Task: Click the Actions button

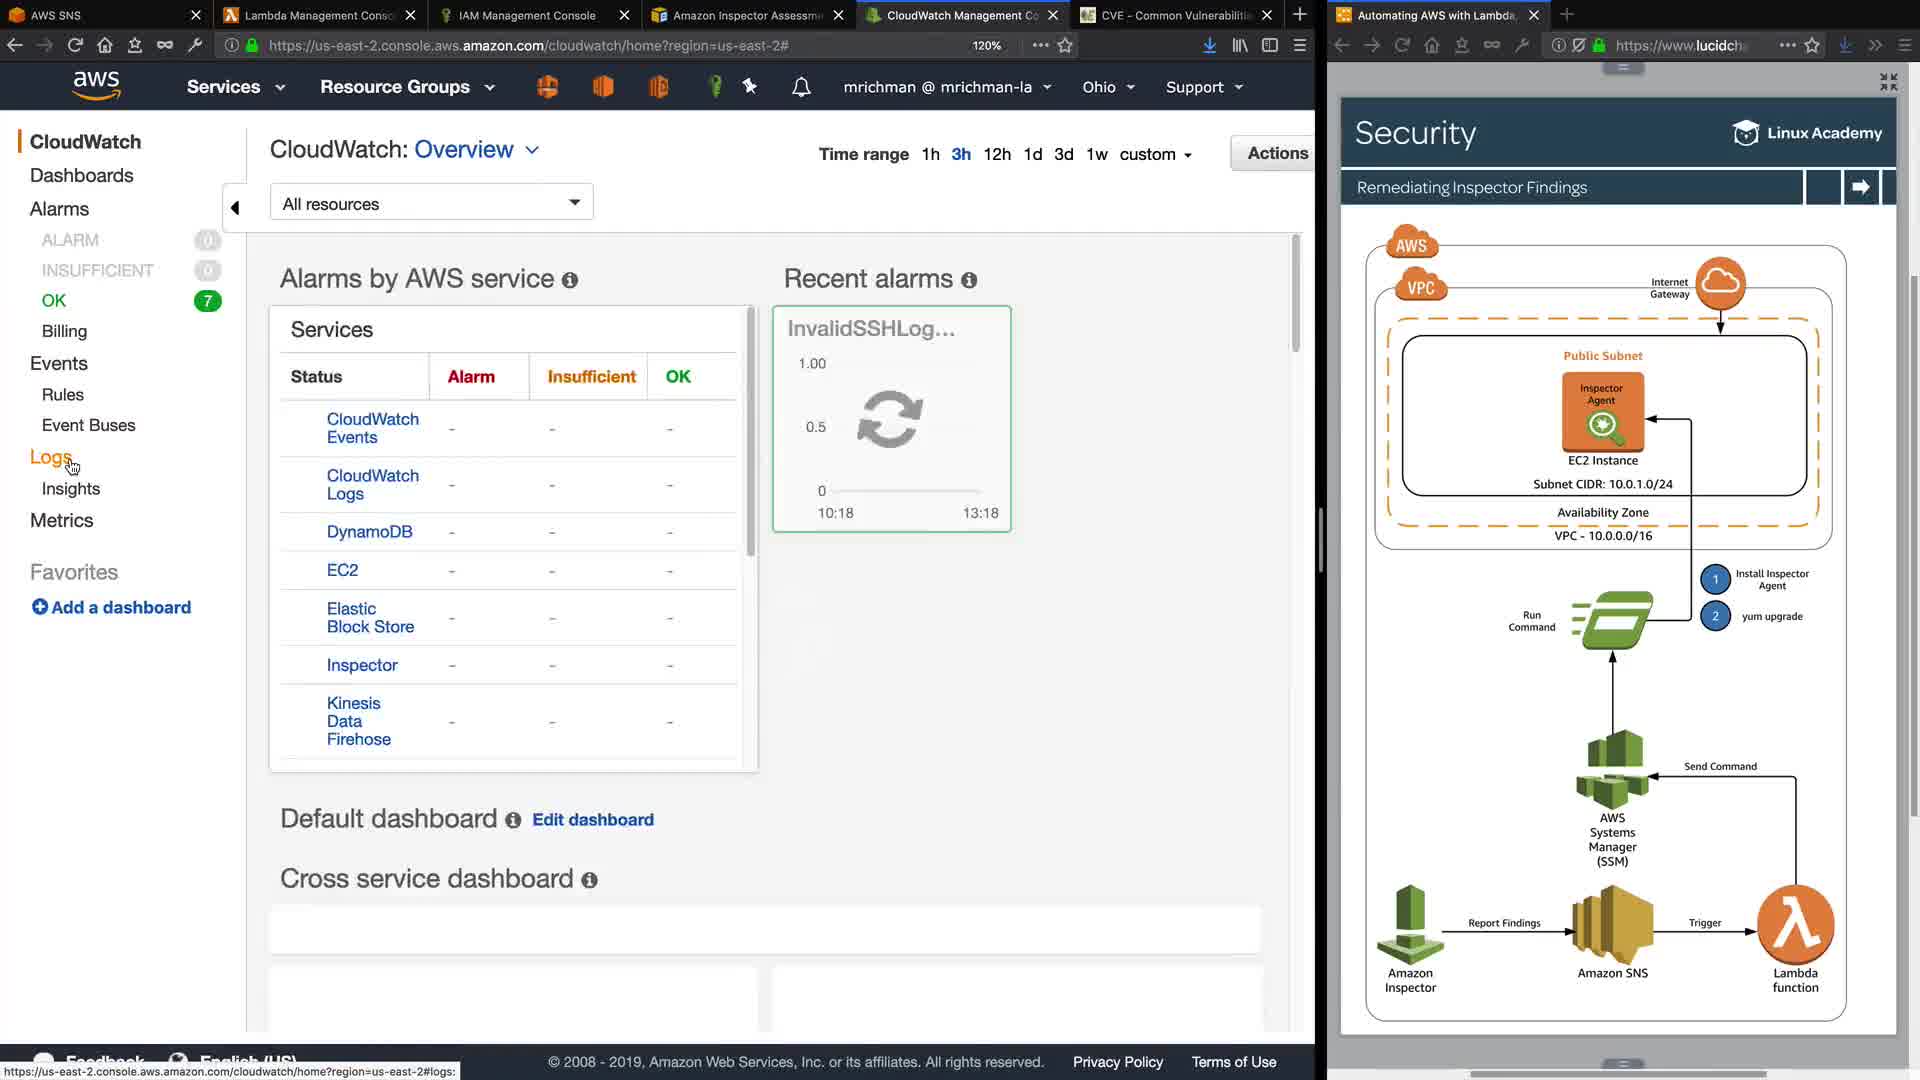Action: click(1277, 153)
